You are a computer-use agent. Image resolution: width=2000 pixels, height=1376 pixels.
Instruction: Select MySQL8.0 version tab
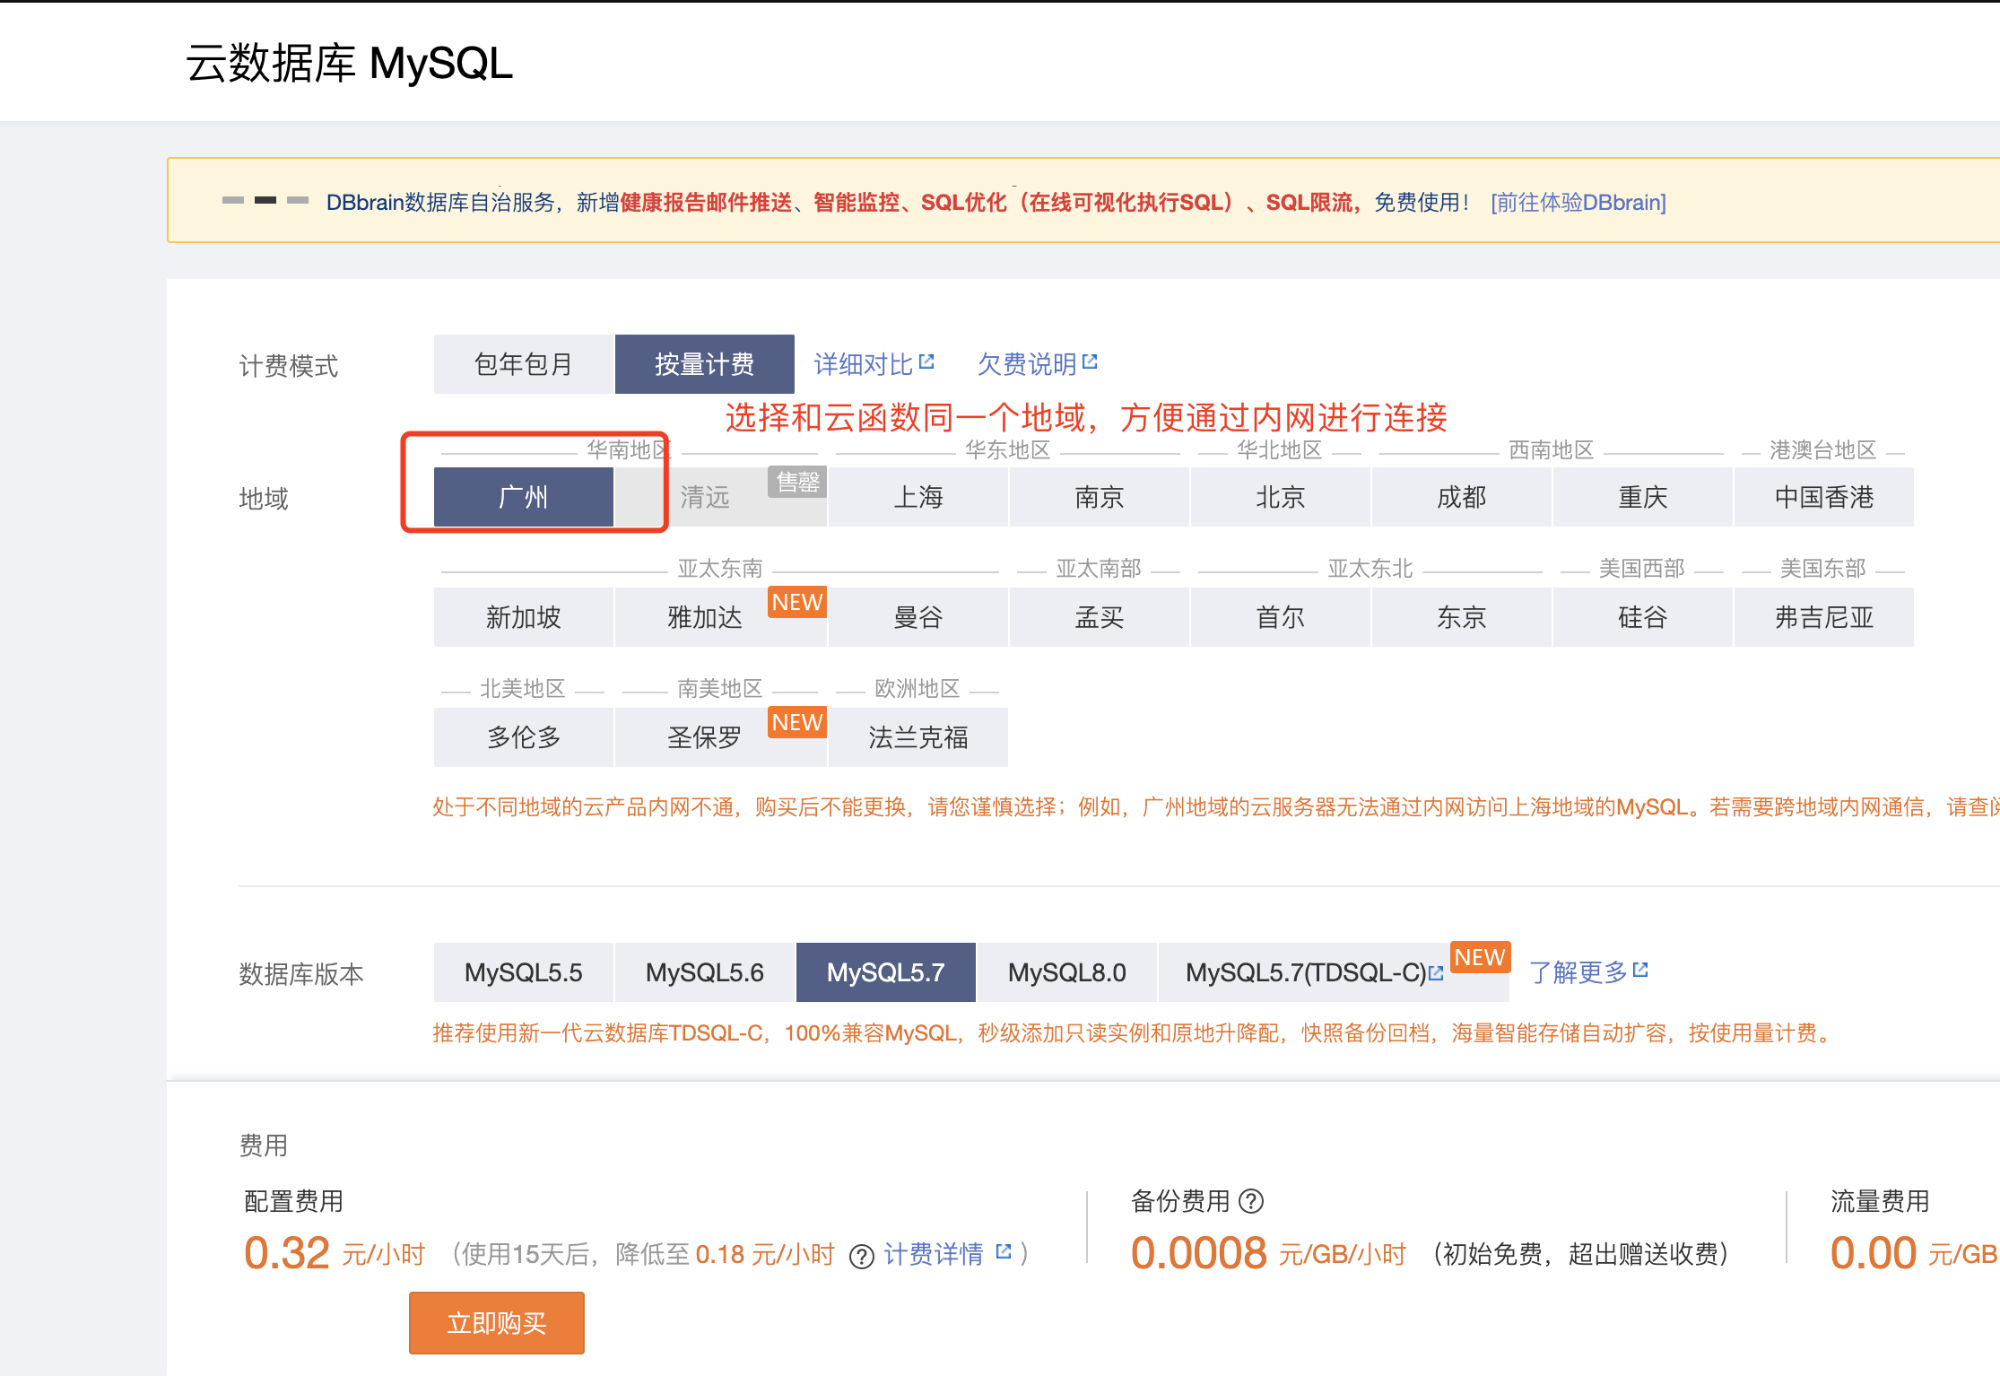pos(1067,972)
